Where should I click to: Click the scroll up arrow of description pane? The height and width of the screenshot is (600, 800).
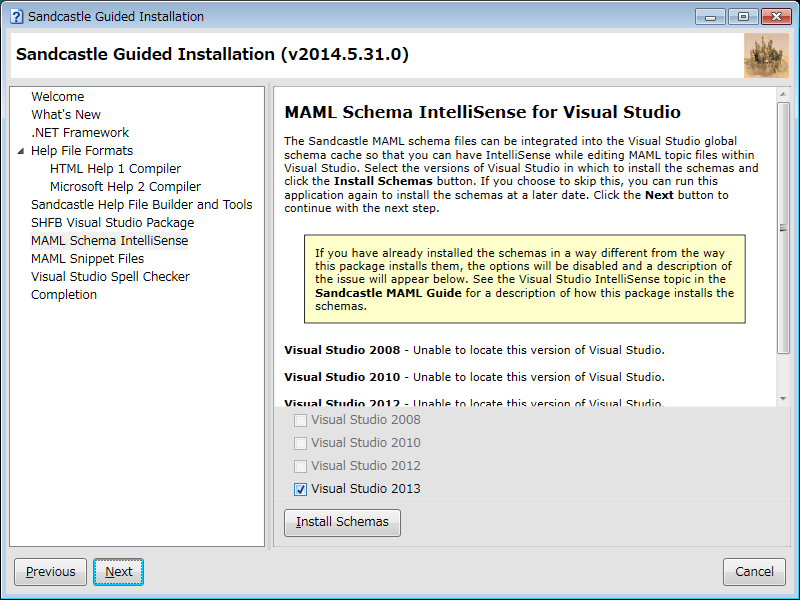pos(783,94)
